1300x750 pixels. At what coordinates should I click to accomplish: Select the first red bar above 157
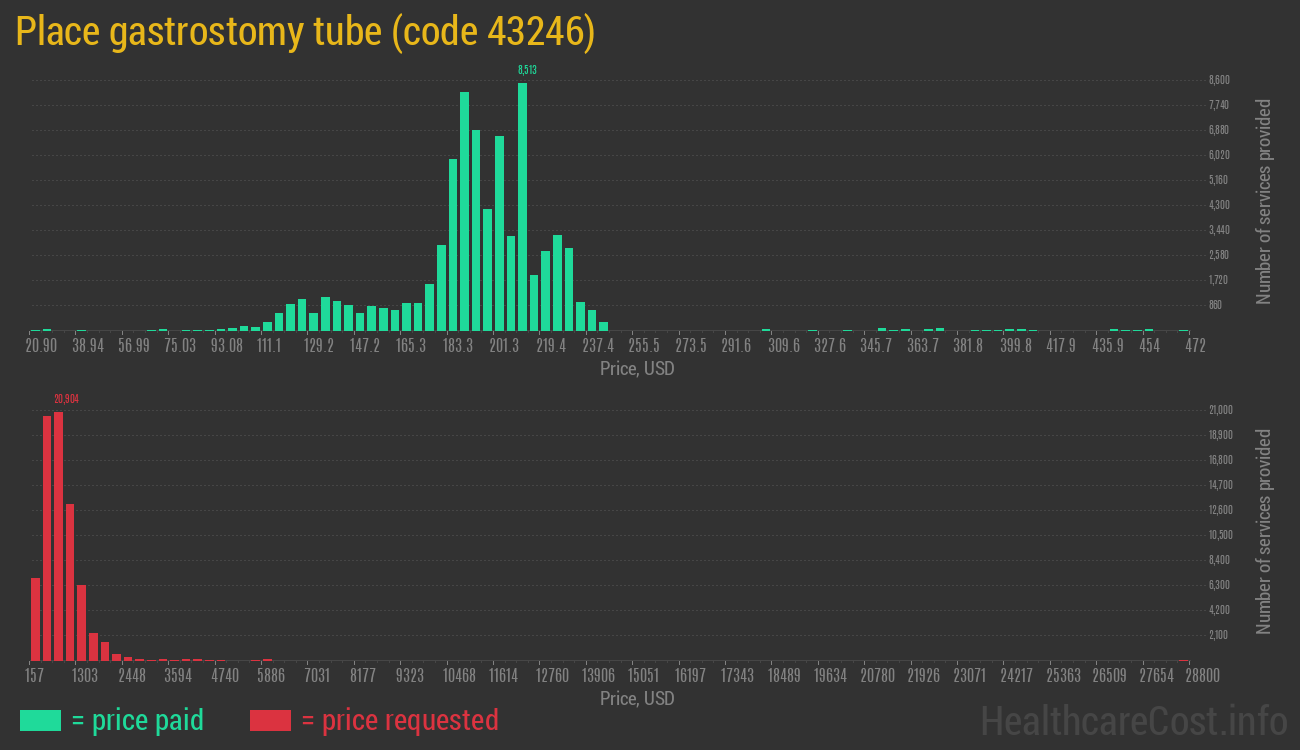(35, 618)
